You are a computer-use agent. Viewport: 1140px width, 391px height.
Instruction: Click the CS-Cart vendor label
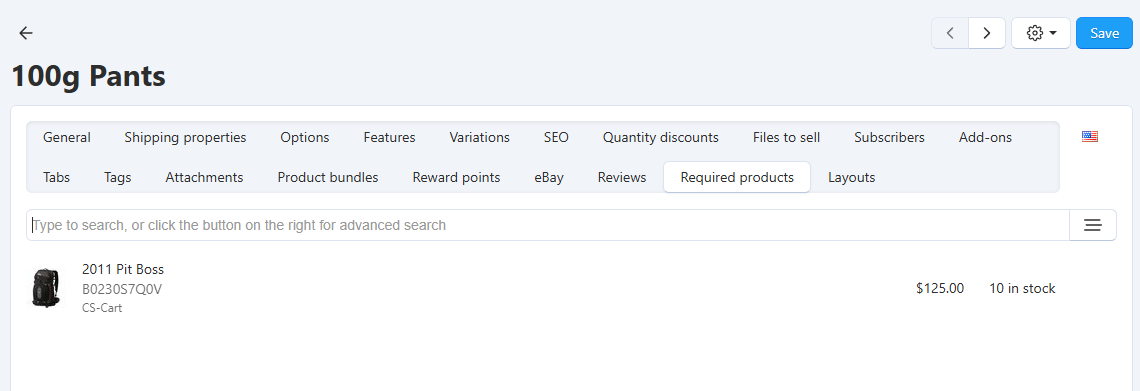(x=102, y=308)
